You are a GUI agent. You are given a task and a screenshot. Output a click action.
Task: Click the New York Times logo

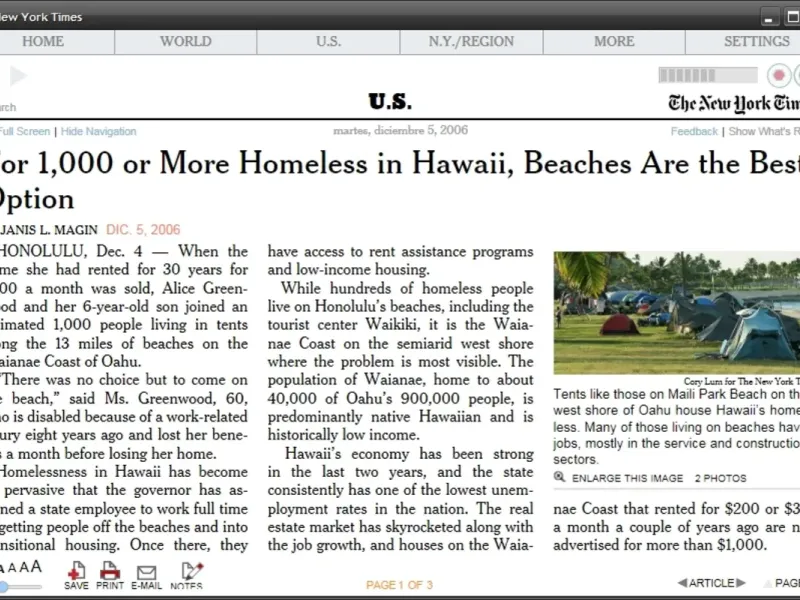[734, 104]
